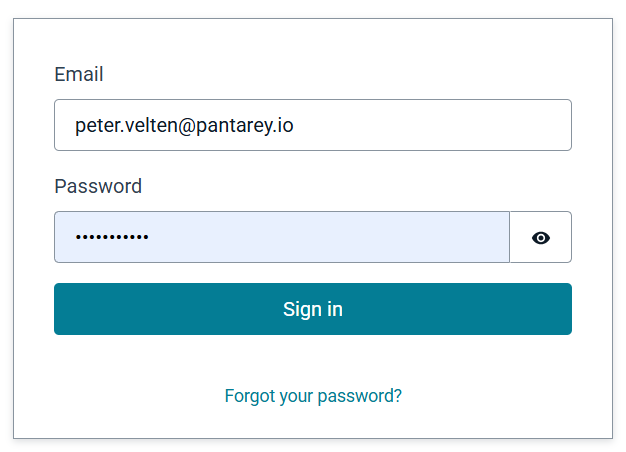Click the peter.velten@pantarey.io email text
Image resolution: width=626 pixels, height=452 pixels.
coord(184,126)
